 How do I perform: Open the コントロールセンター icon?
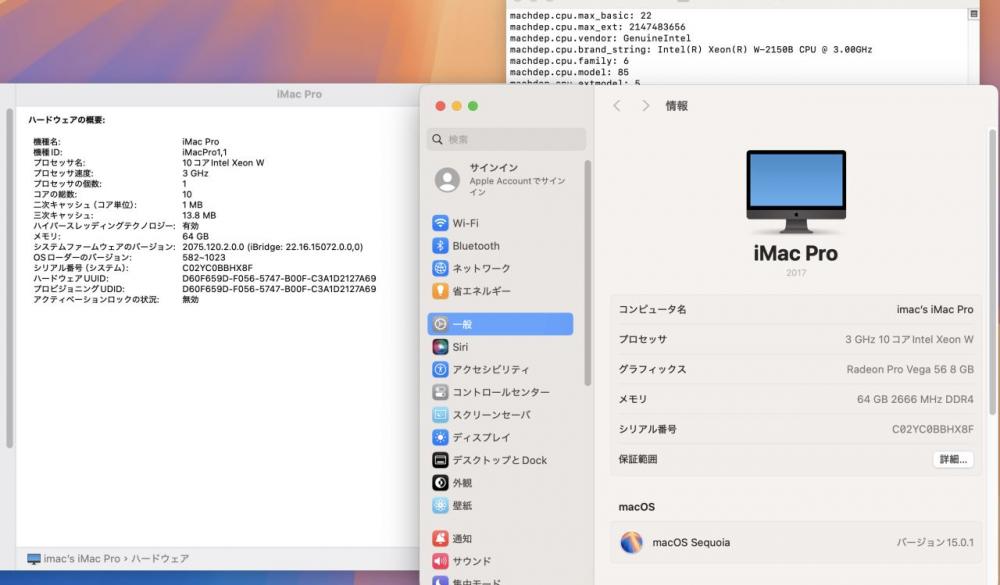[x=440, y=392]
